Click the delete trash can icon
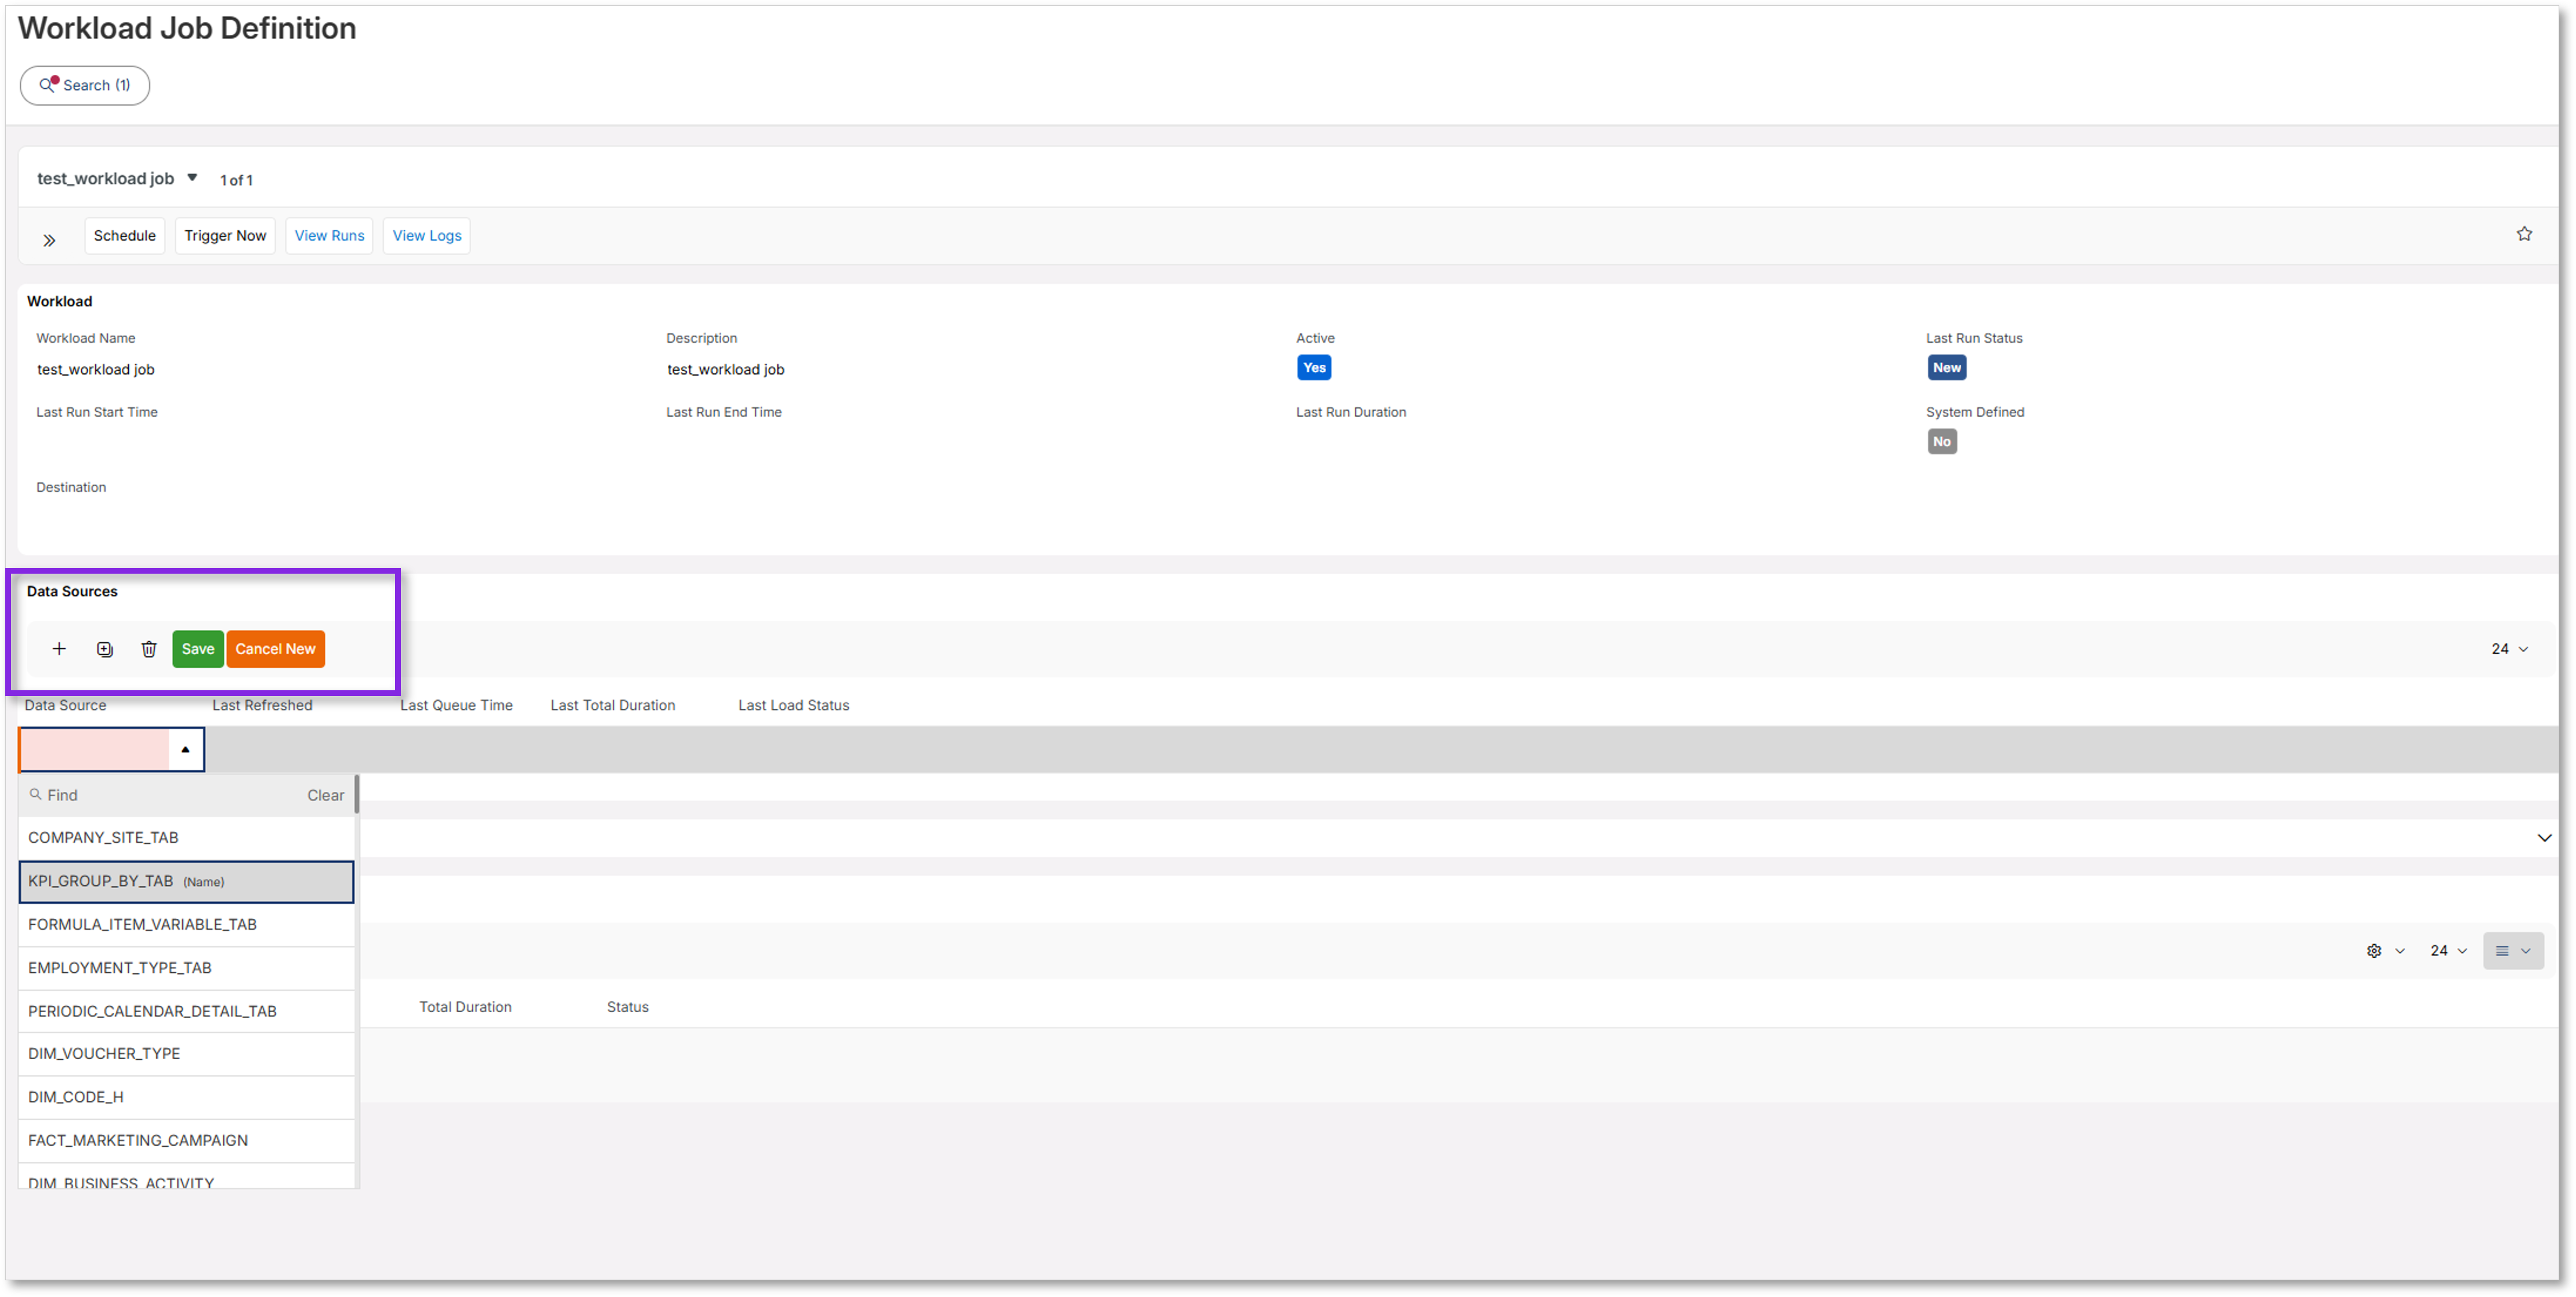The height and width of the screenshot is (1297, 2576). tap(149, 649)
